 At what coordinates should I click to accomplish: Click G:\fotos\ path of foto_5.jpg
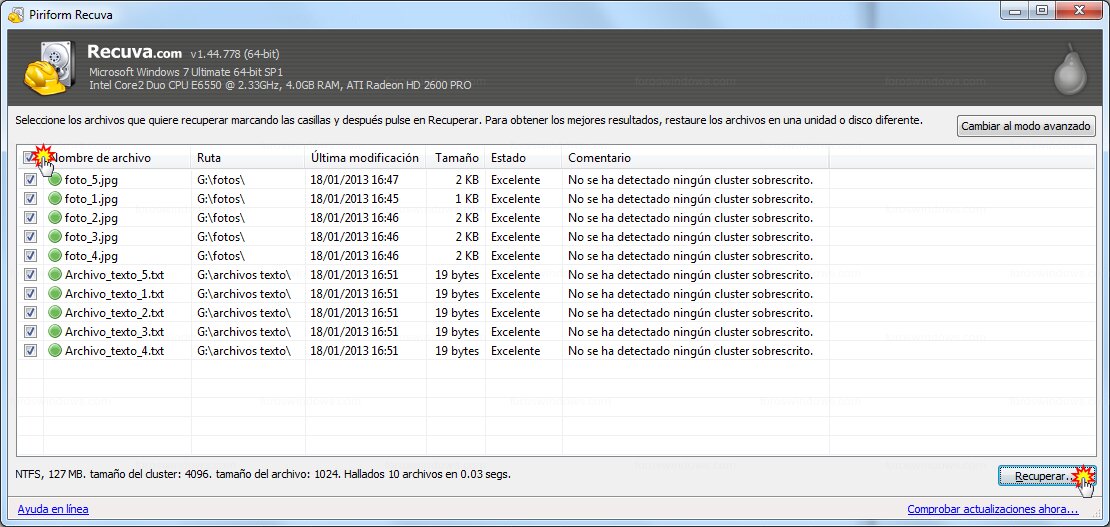(x=221, y=180)
